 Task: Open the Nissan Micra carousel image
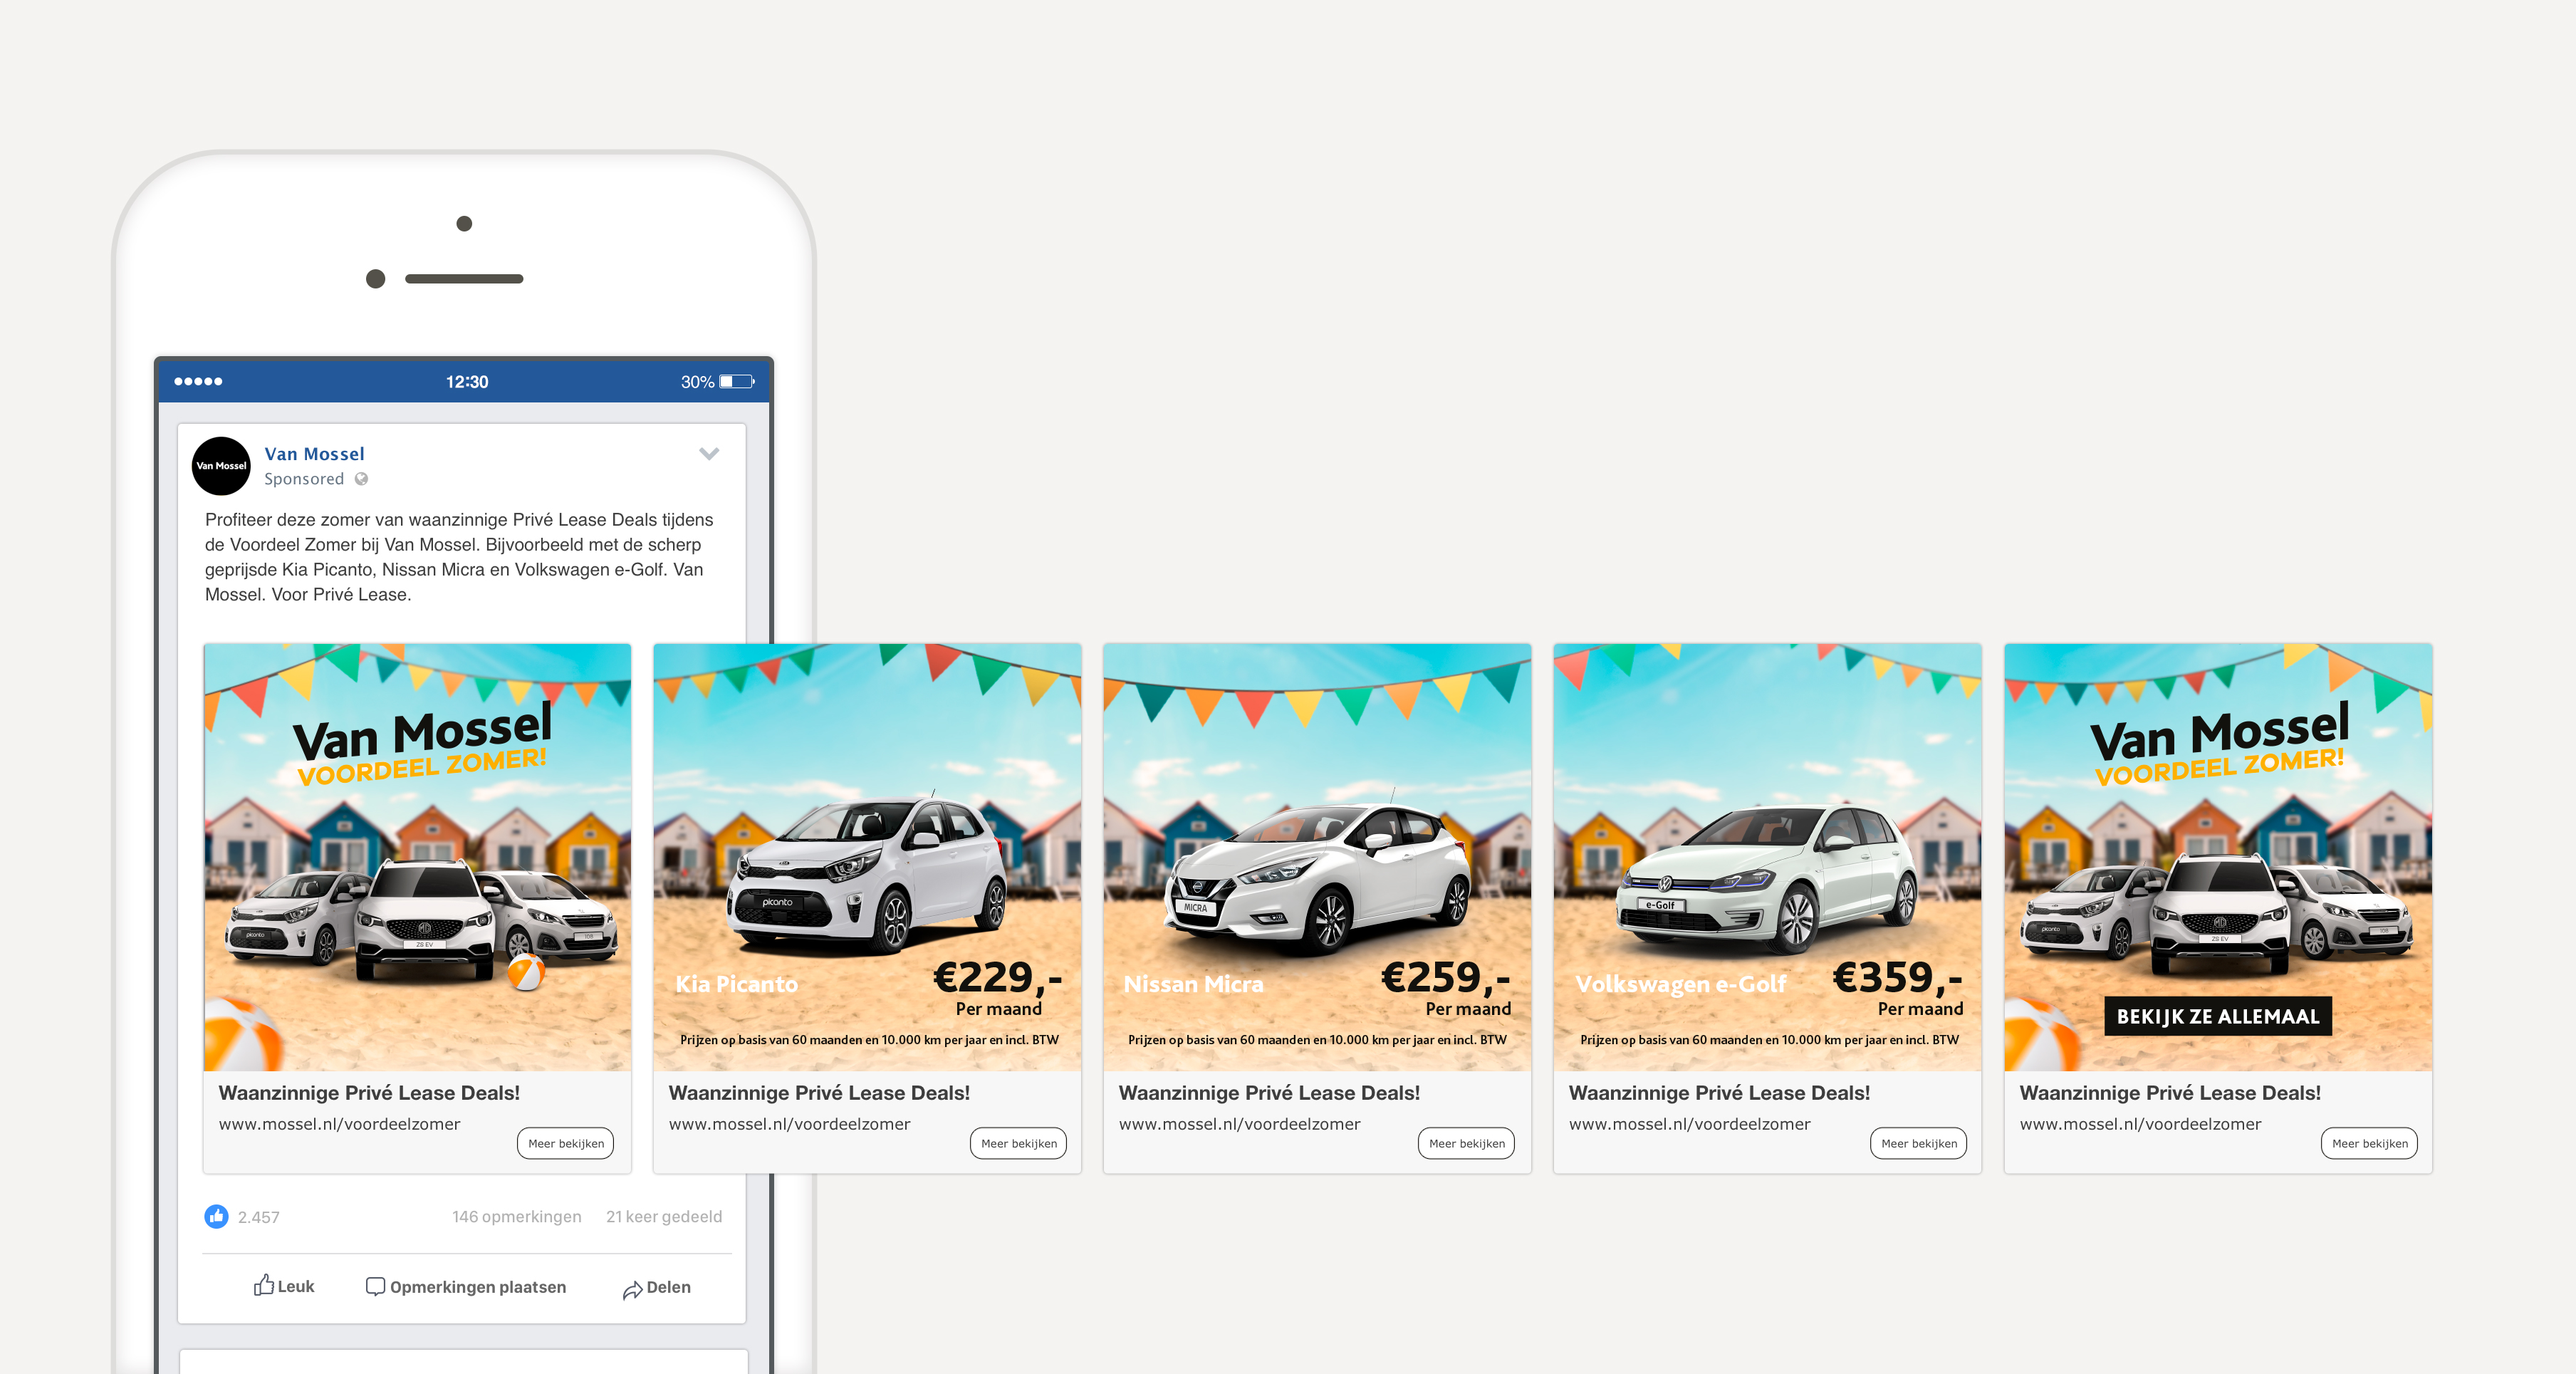(x=1317, y=857)
